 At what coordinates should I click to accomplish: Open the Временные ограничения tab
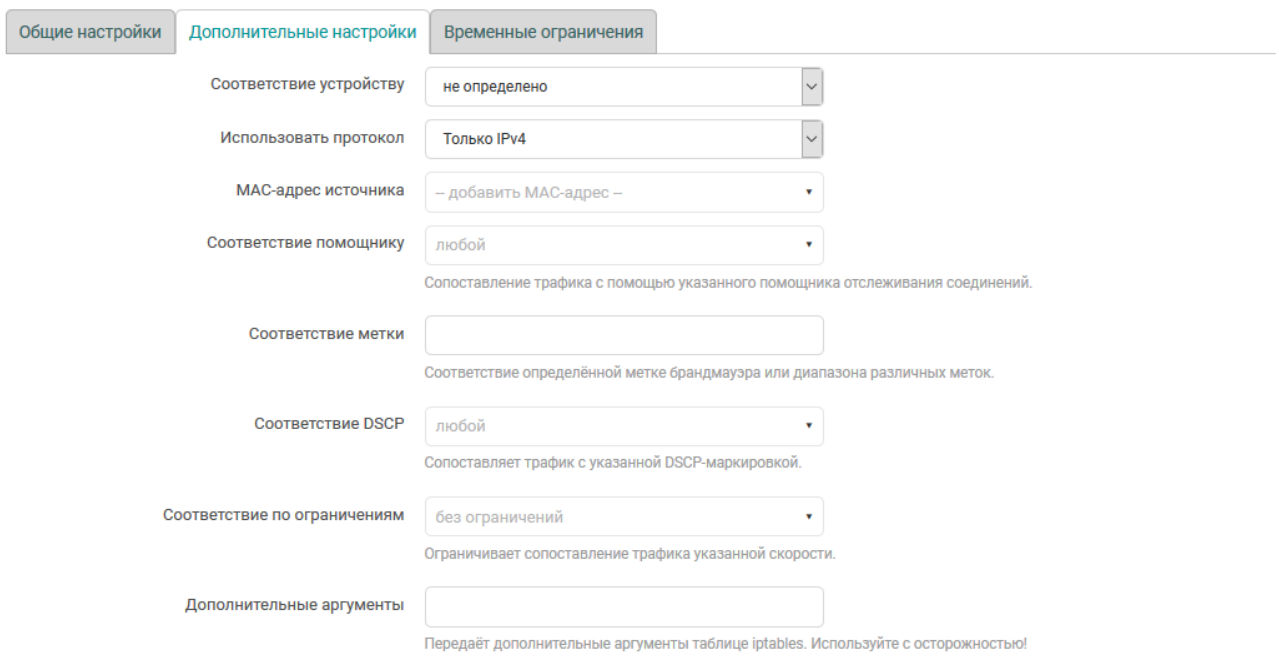pos(543,32)
